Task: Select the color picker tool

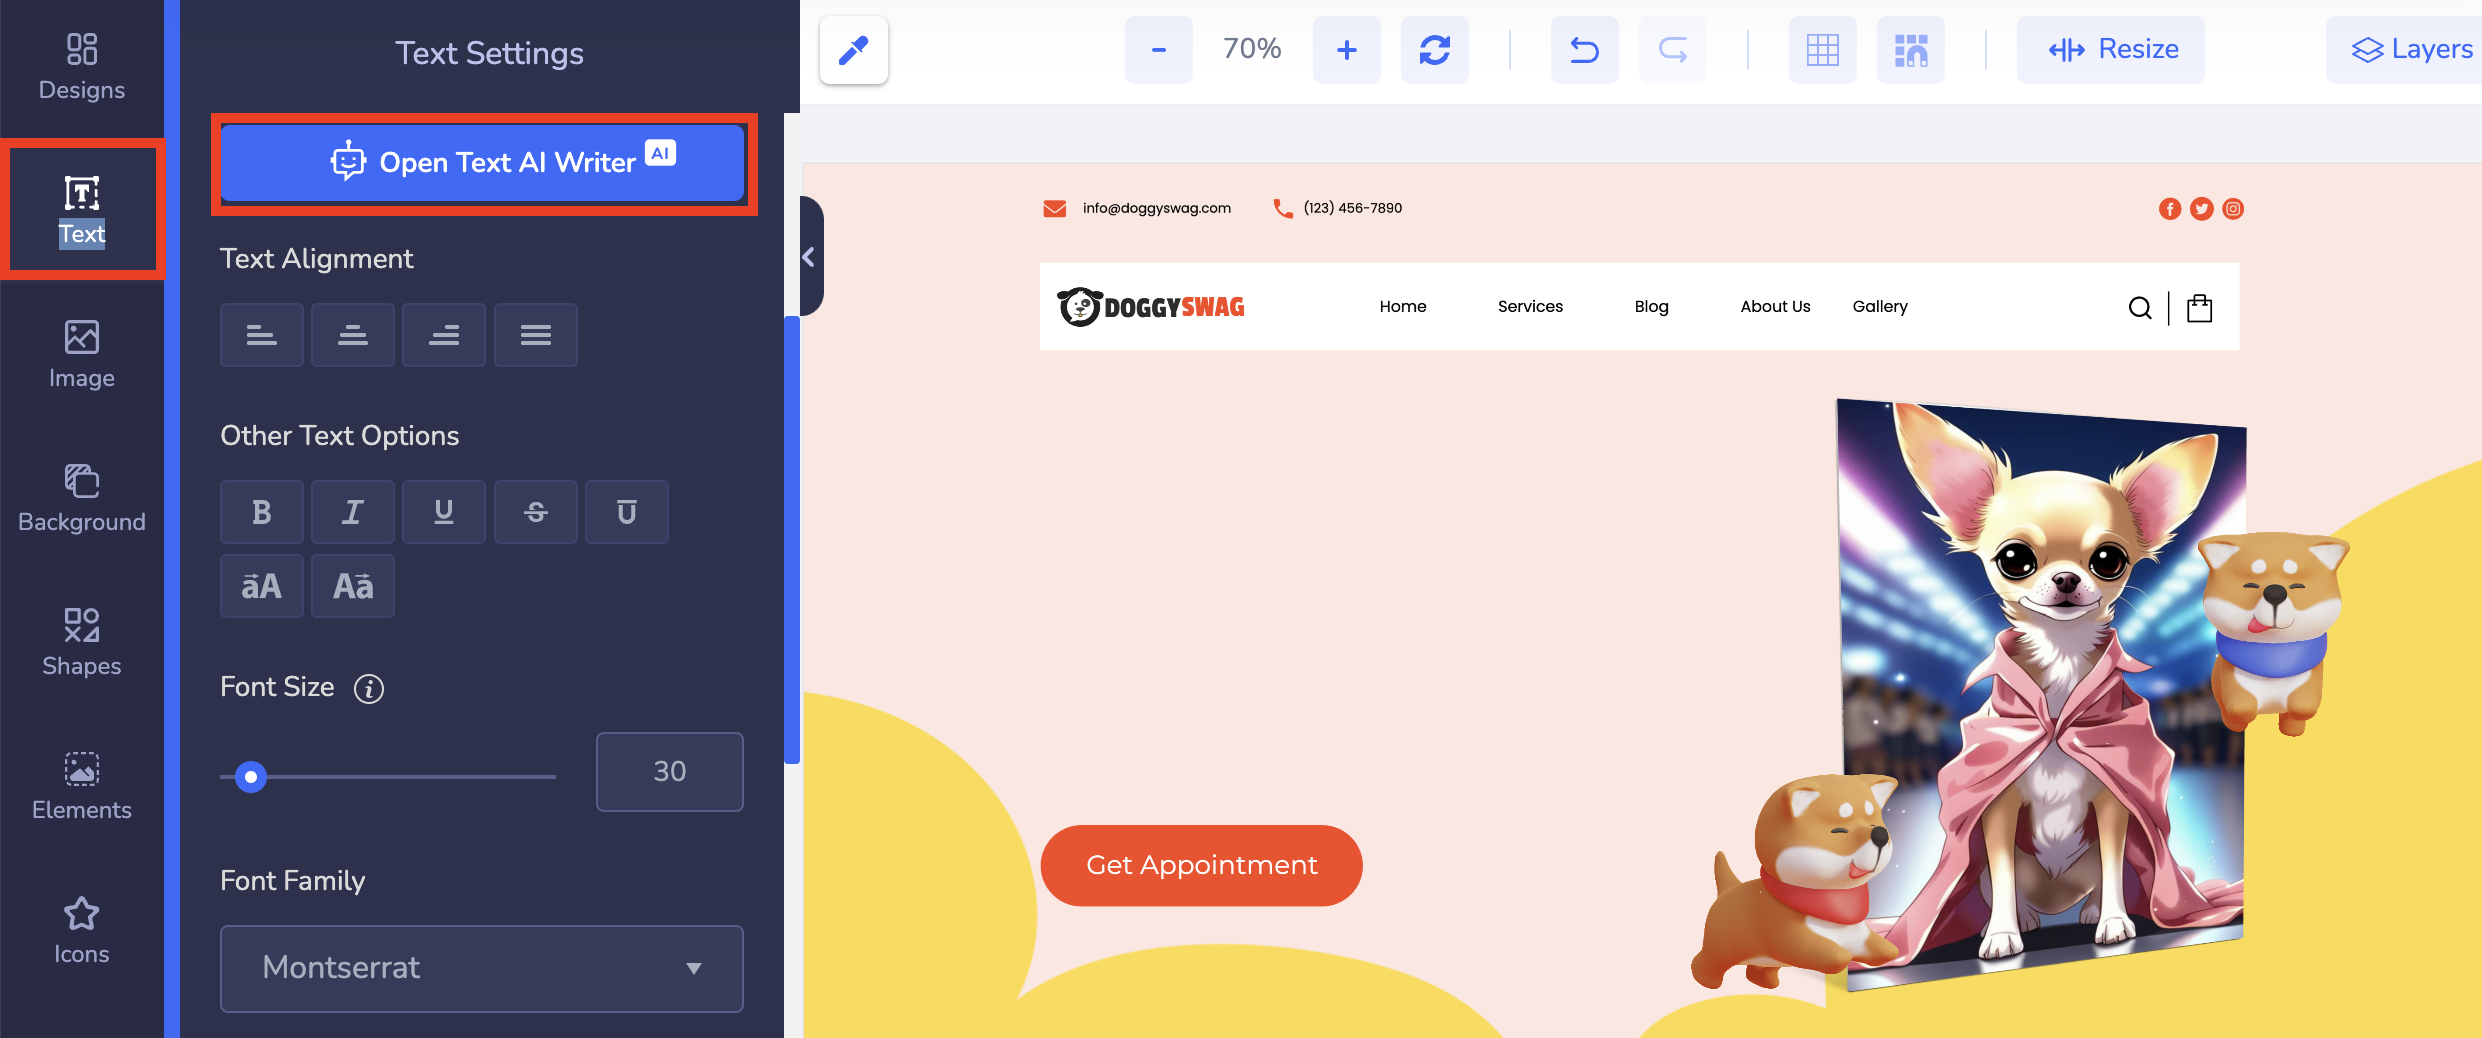Action: pyautogui.click(x=853, y=49)
